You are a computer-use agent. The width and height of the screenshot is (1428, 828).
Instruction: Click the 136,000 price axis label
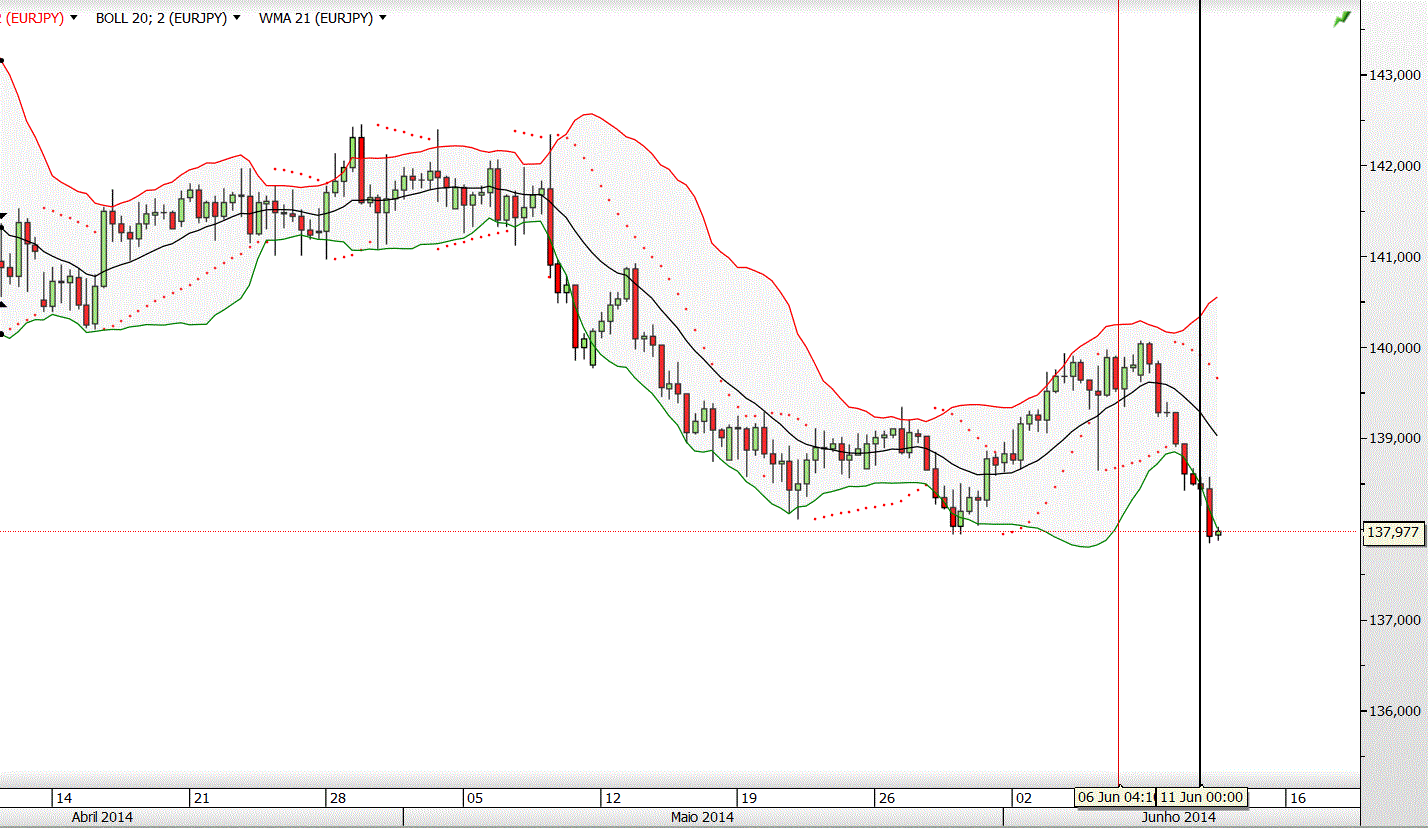click(1394, 711)
